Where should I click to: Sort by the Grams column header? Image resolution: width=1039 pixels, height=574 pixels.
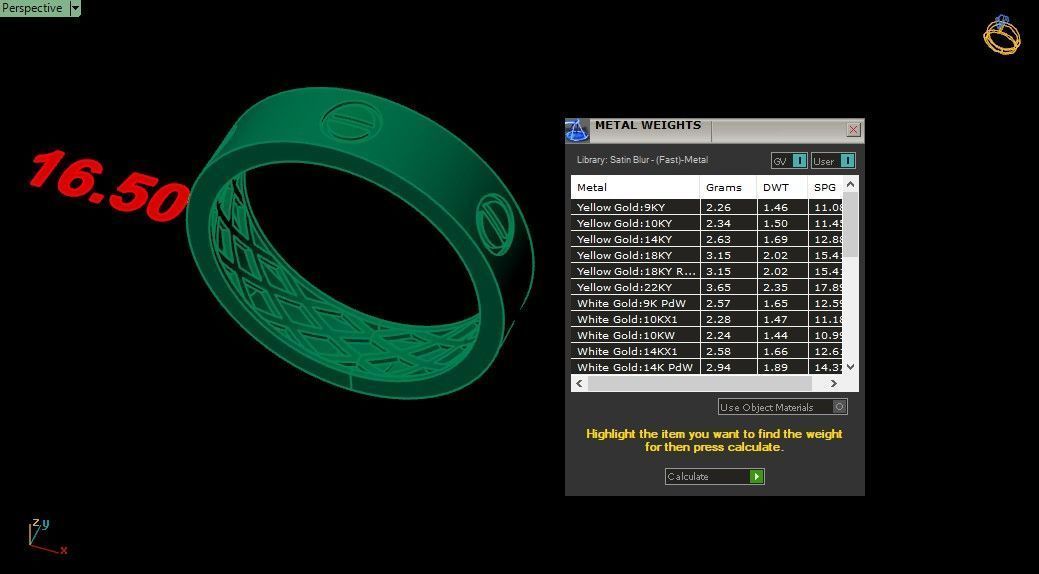pyautogui.click(x=728, y=187)
